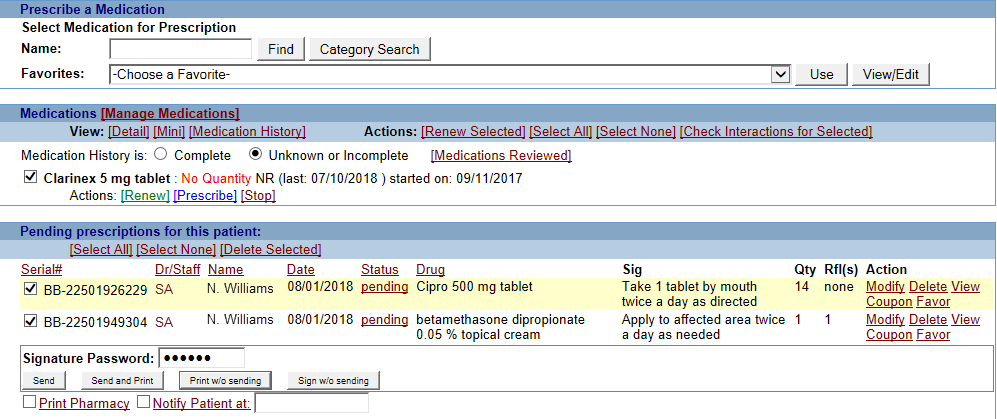
Task: Uncheck the Clarinex 5 mg tablet checkbox
Action: point(30,178)
